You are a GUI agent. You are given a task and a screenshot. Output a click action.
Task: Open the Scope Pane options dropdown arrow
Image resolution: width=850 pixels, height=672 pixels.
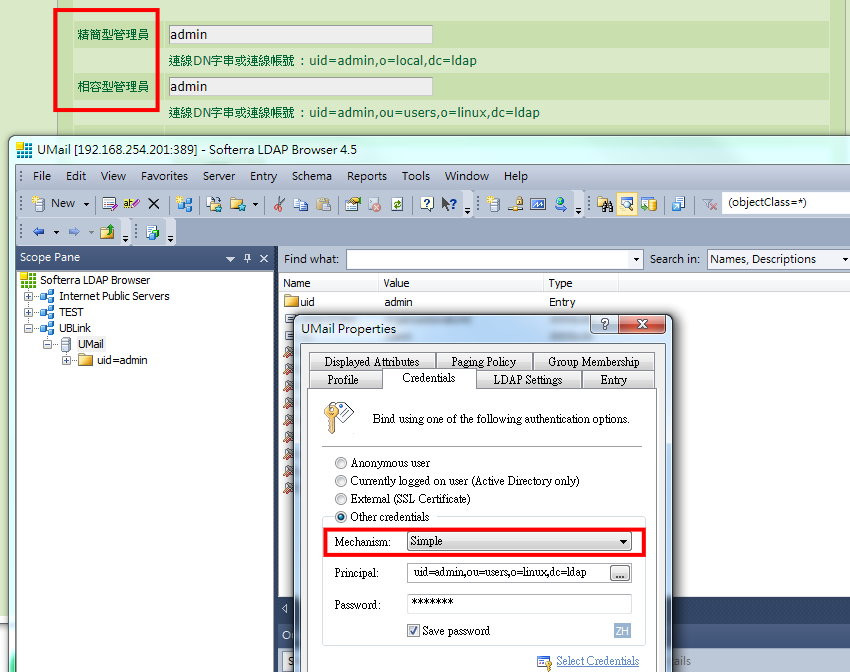pyautogui.click(x=230, y=259)
